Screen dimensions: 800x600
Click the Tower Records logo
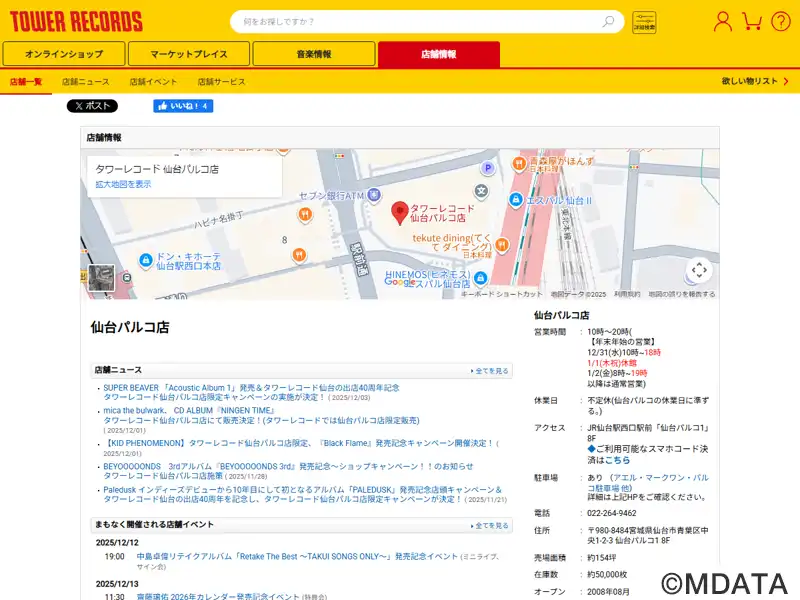tap(76, 22)
